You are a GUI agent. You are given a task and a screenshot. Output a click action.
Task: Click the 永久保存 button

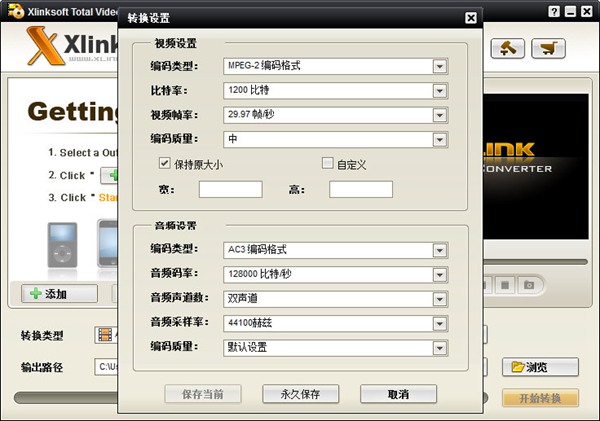pyautogui.click(x=301, y=394)
